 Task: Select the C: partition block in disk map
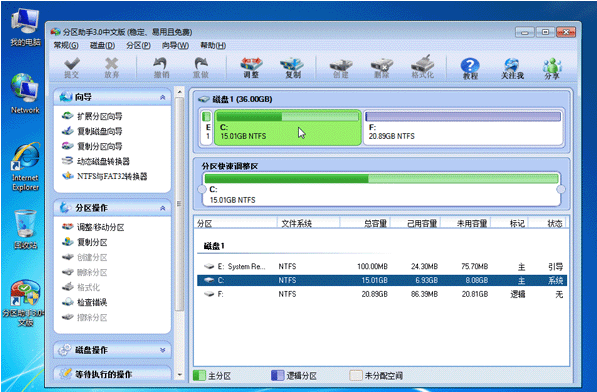pos(288,128)
